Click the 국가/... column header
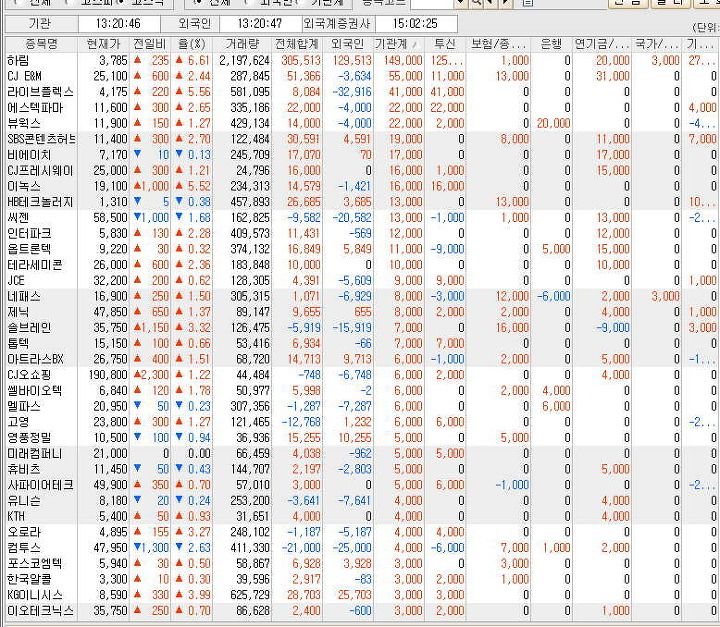Viewport: 720px width, 627px height. [657, 44]
